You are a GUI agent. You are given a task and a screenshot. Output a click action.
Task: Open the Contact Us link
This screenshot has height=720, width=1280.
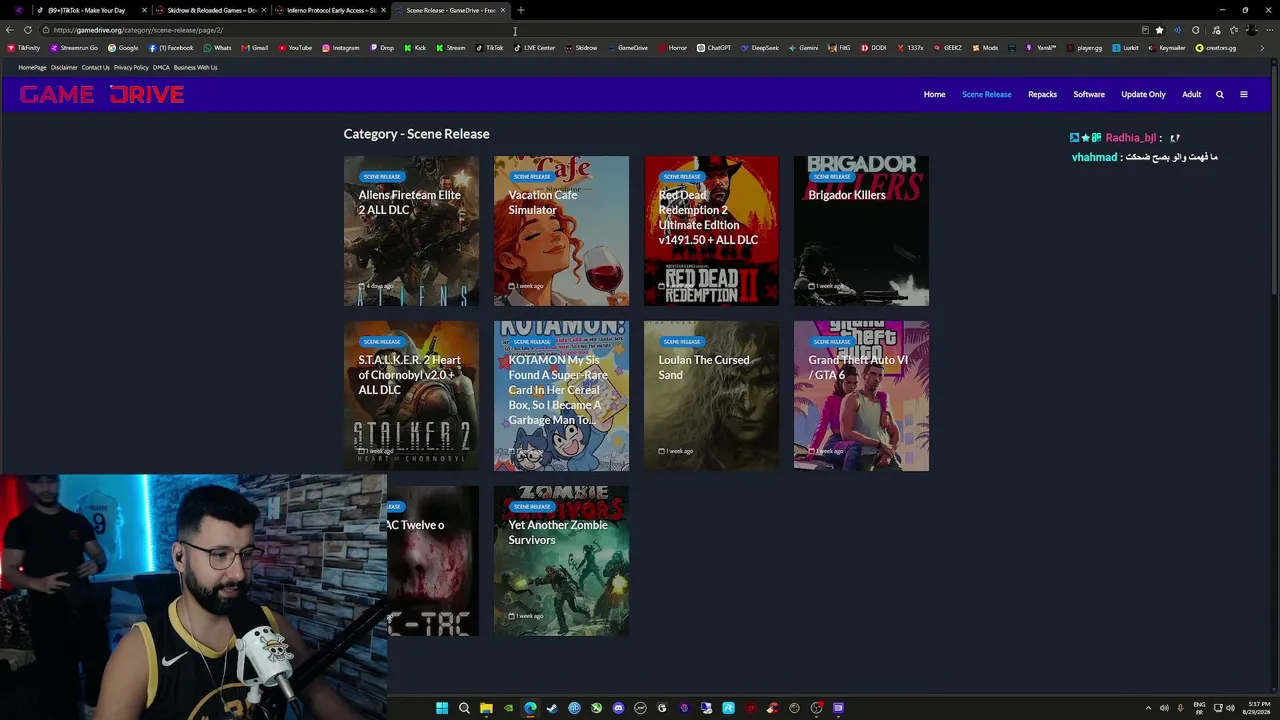95,68
